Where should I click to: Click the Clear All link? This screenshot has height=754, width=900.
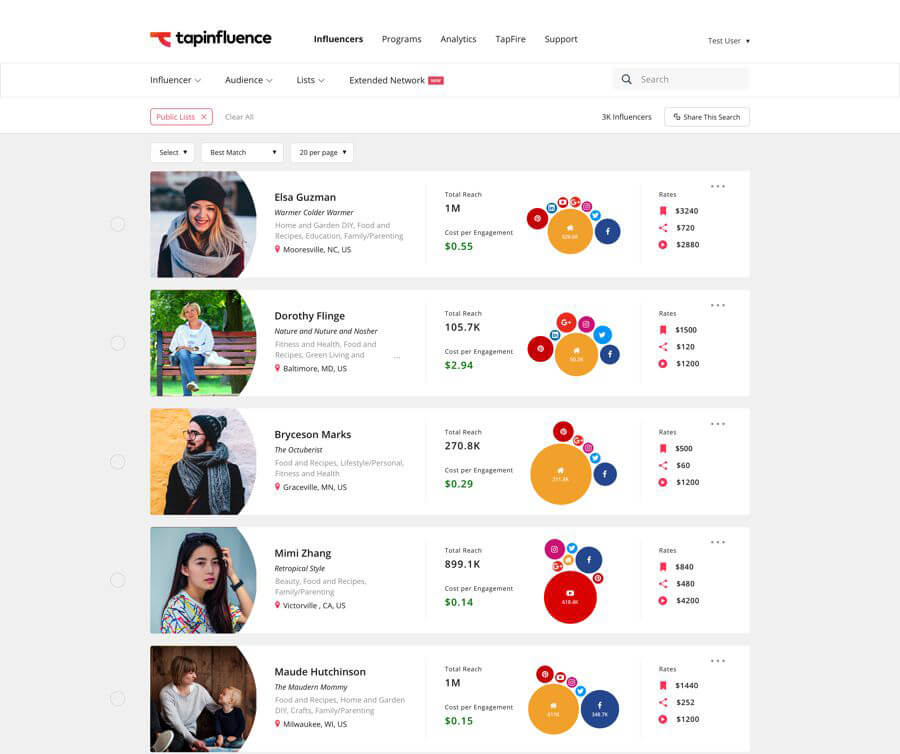click(239, 117)
